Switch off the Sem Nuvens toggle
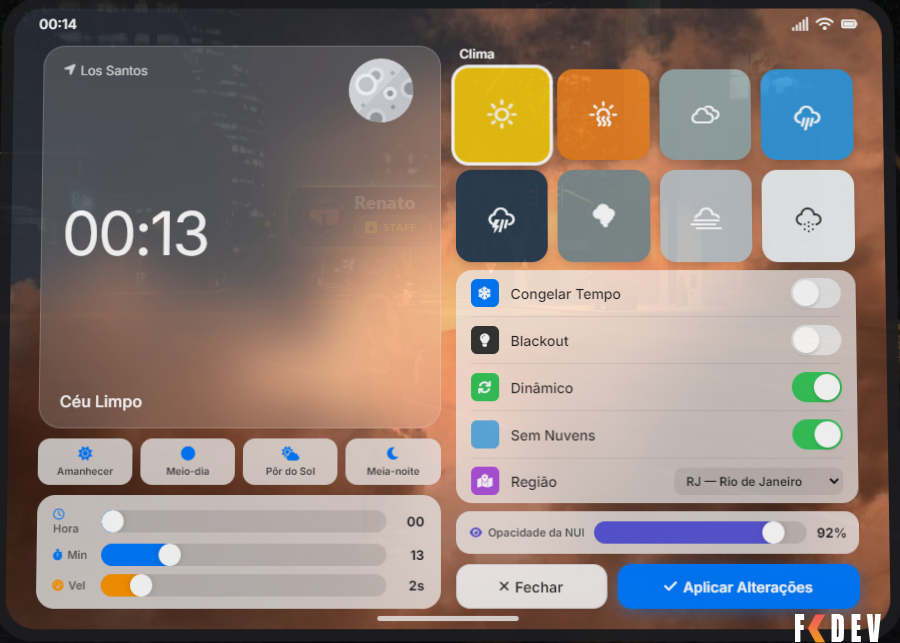The width and height of the screenshot is (900, 643). pos(816,435)
